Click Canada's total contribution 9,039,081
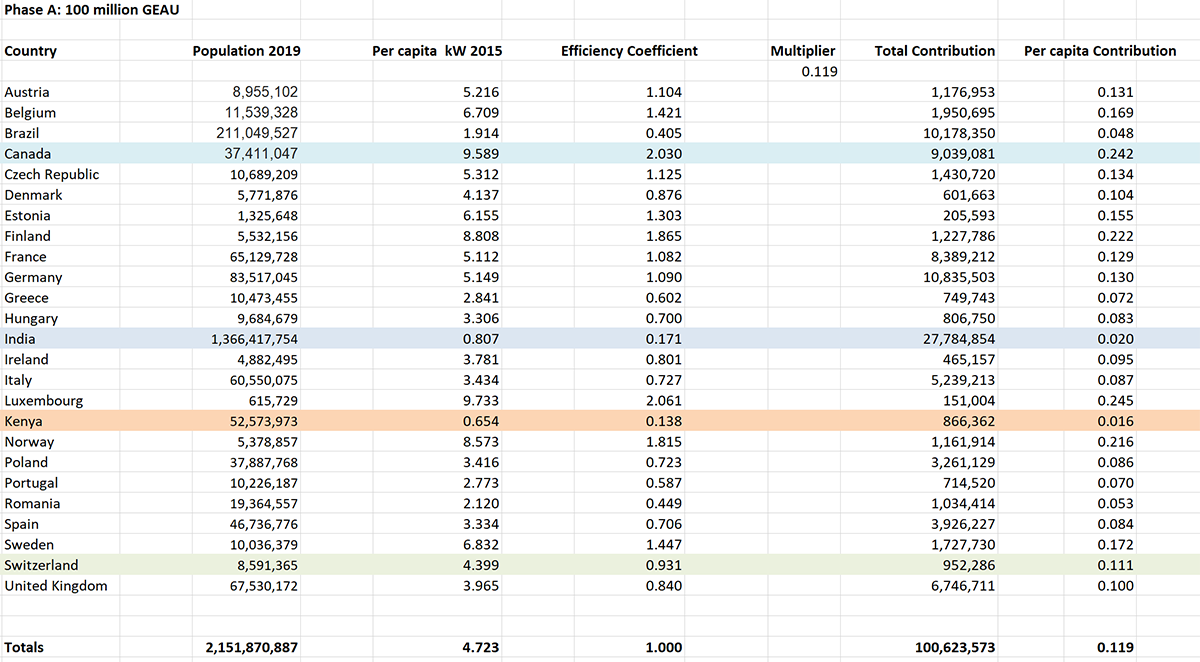The width and height of the screenshot is (1200, 662). click(x=961, y=154)
